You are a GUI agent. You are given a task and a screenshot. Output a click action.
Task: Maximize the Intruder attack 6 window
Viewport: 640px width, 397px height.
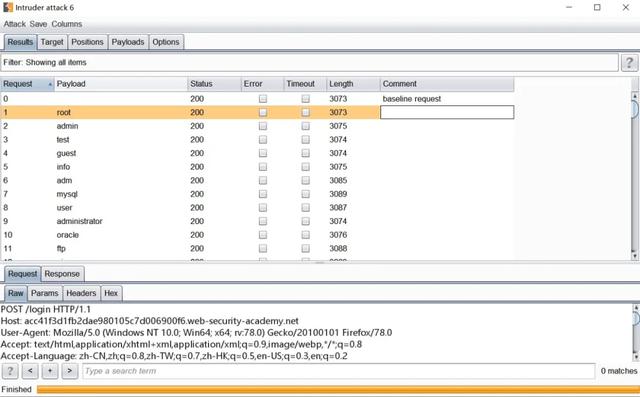tap(597, 7)
